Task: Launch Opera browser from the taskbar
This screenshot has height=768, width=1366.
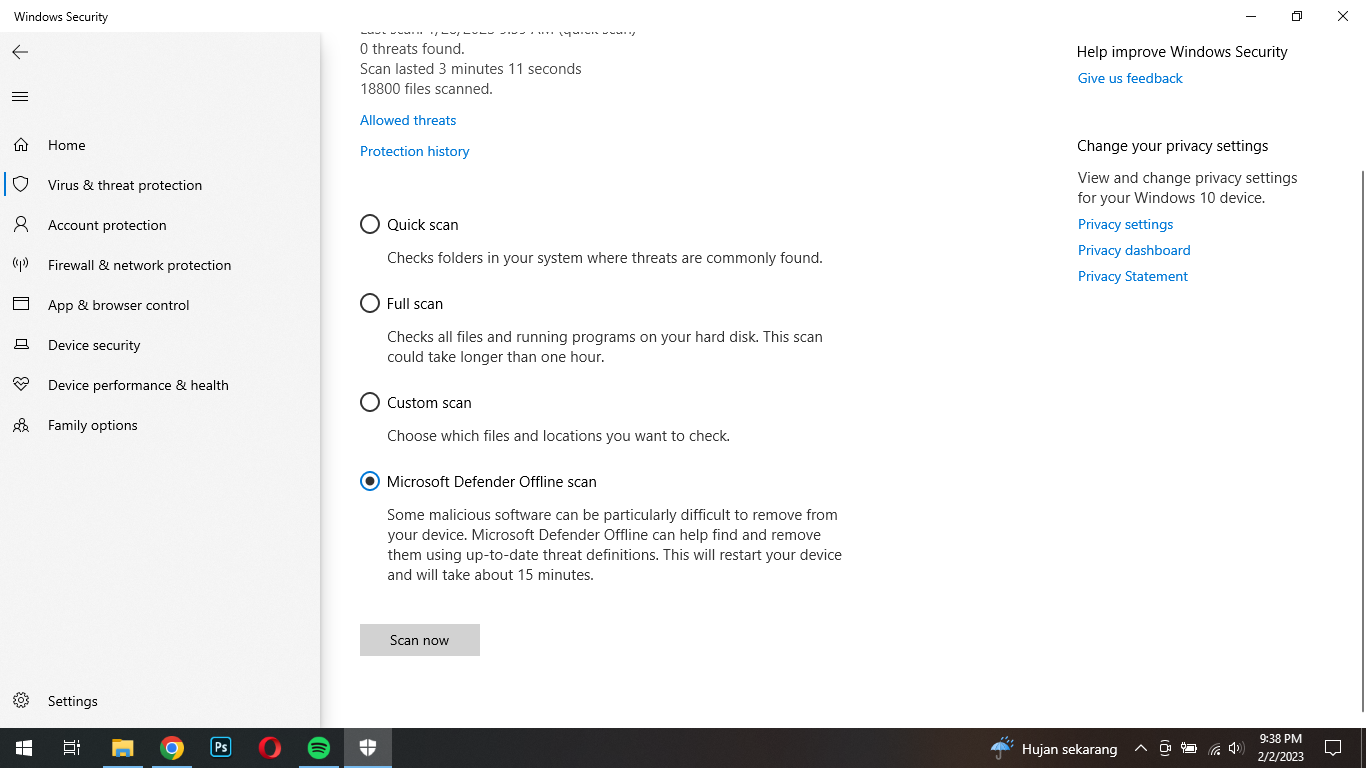Action: [x=270, y=748]
